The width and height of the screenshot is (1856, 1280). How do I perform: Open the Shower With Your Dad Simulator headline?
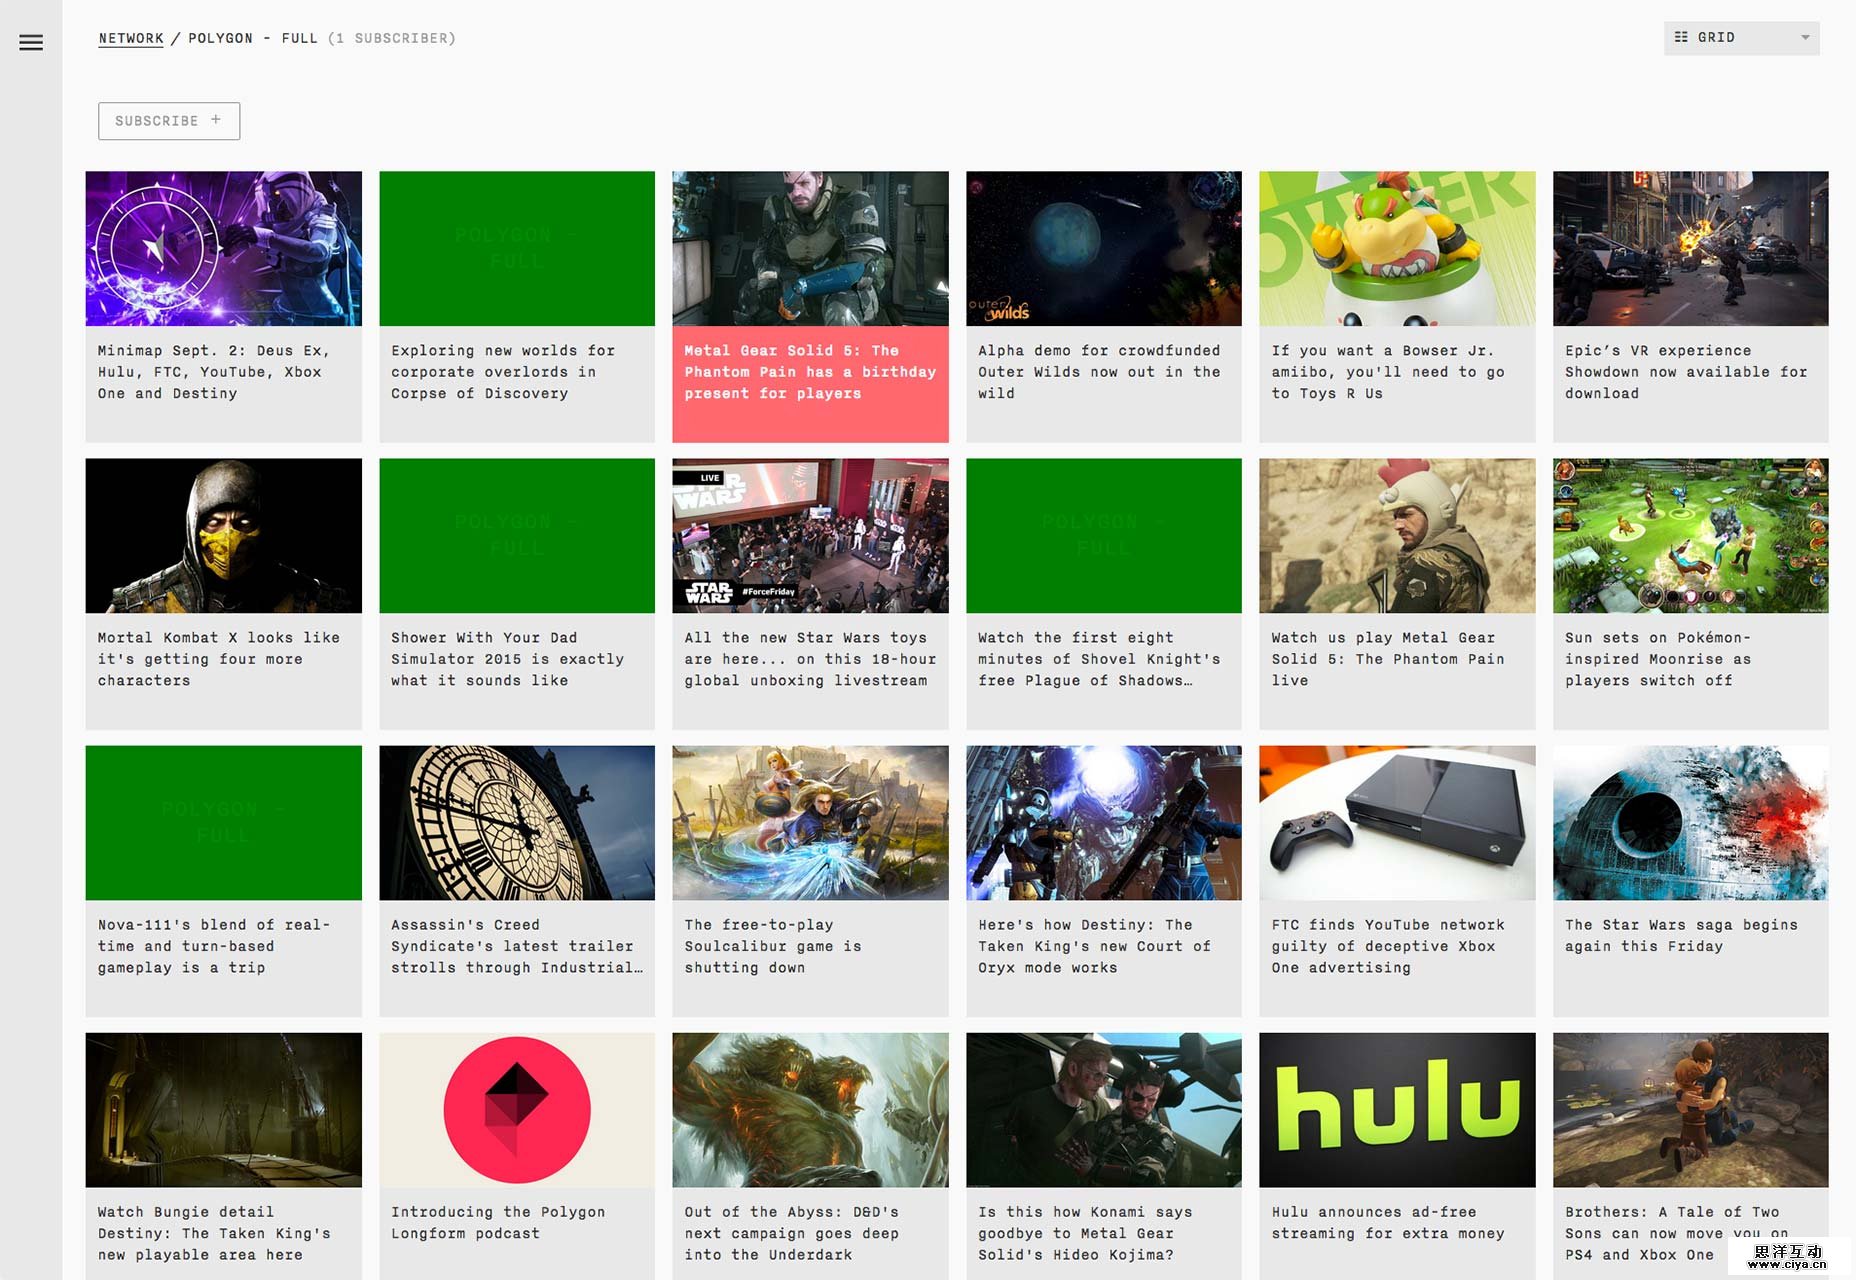507,659
